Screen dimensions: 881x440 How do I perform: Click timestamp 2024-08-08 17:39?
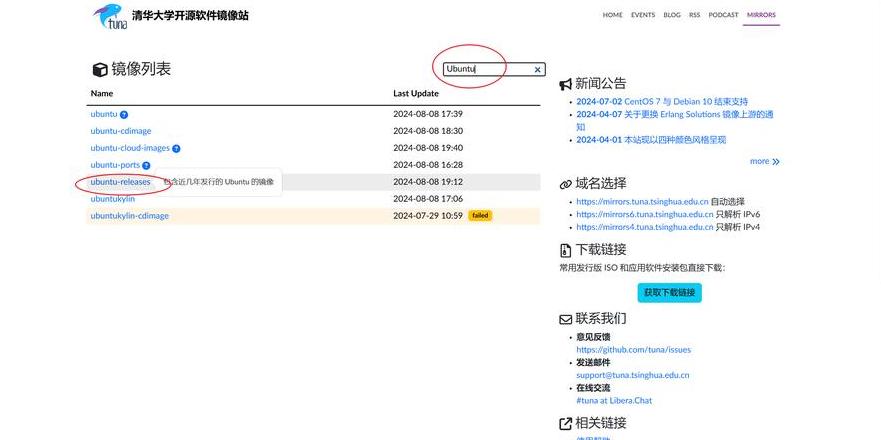[428, 114]
